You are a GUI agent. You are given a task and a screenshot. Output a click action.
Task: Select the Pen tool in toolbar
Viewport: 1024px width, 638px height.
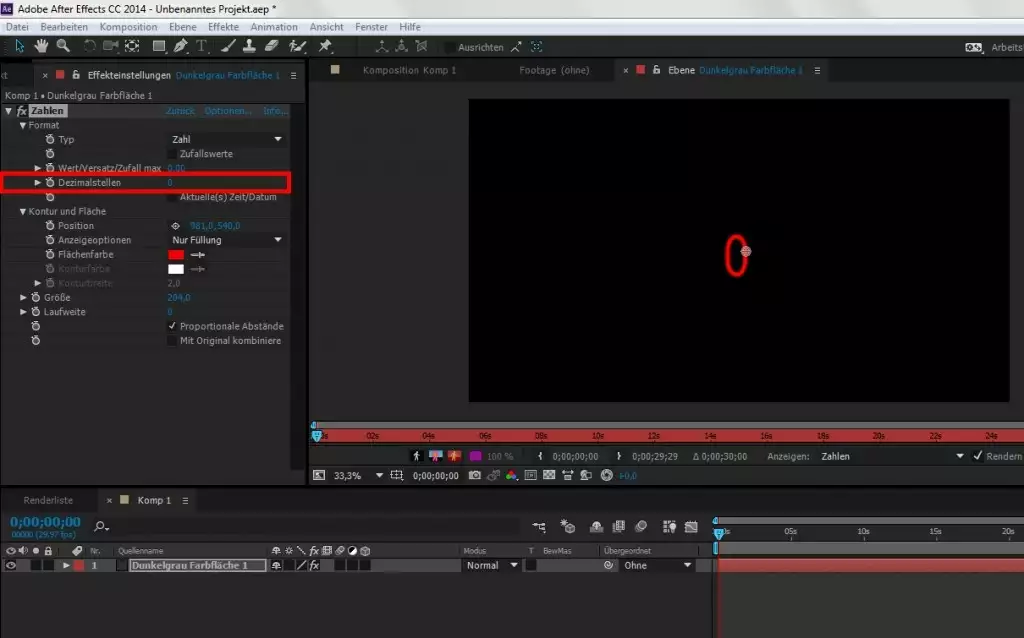(x=181, y=47)
